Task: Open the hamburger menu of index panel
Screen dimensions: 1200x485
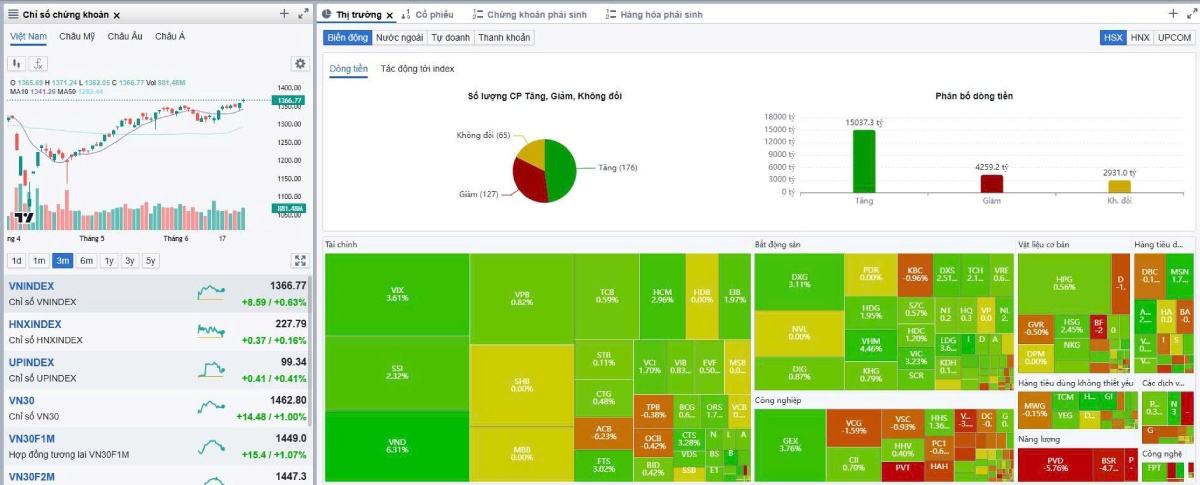Action: [x=12, y=15]
